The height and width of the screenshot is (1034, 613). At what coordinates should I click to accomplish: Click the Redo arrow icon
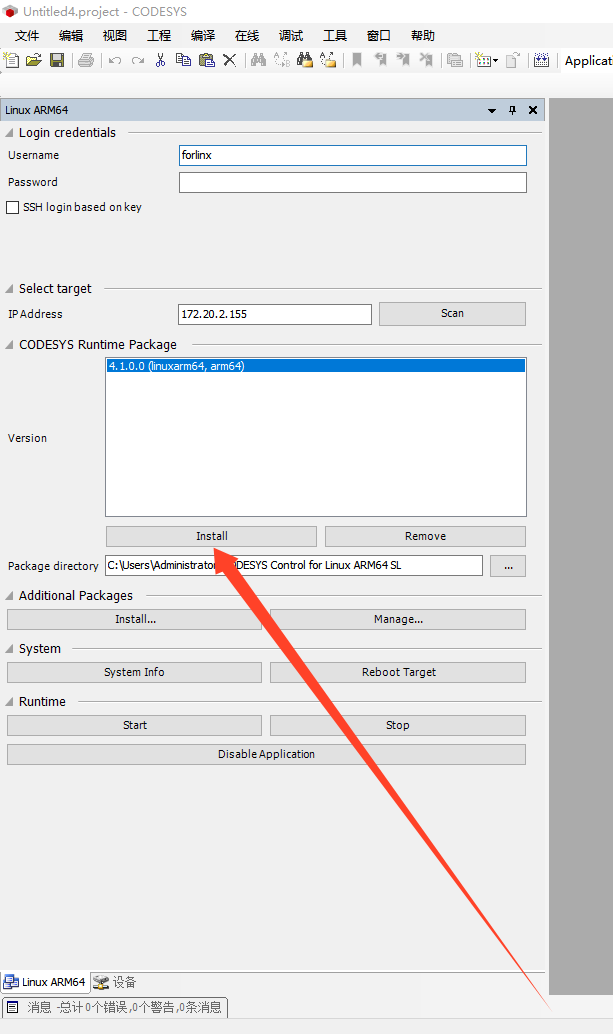138,61
